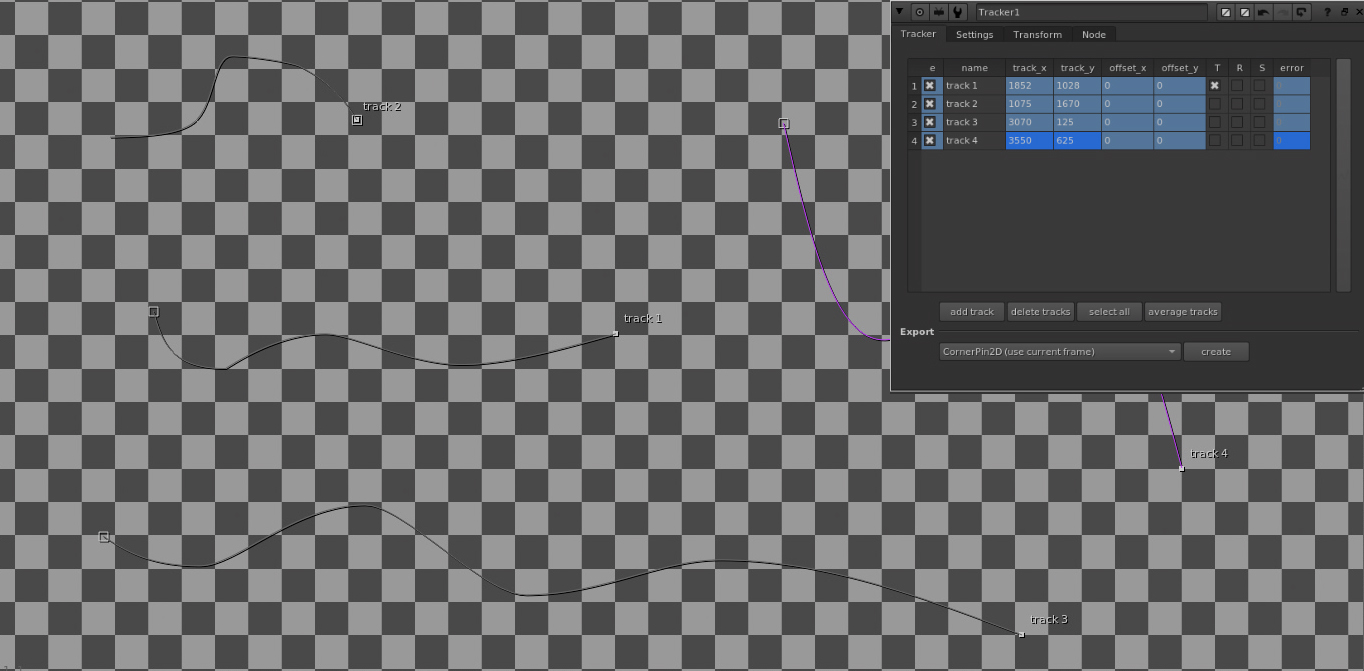Click track_y value 1028

(1077, 86)
